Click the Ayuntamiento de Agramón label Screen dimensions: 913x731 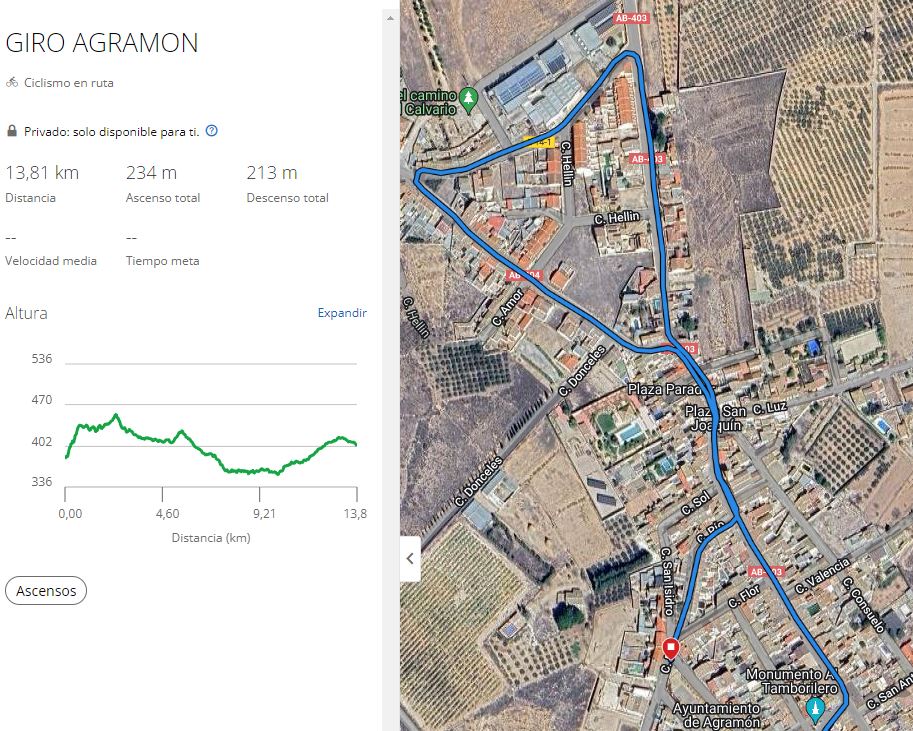(718, 715)
